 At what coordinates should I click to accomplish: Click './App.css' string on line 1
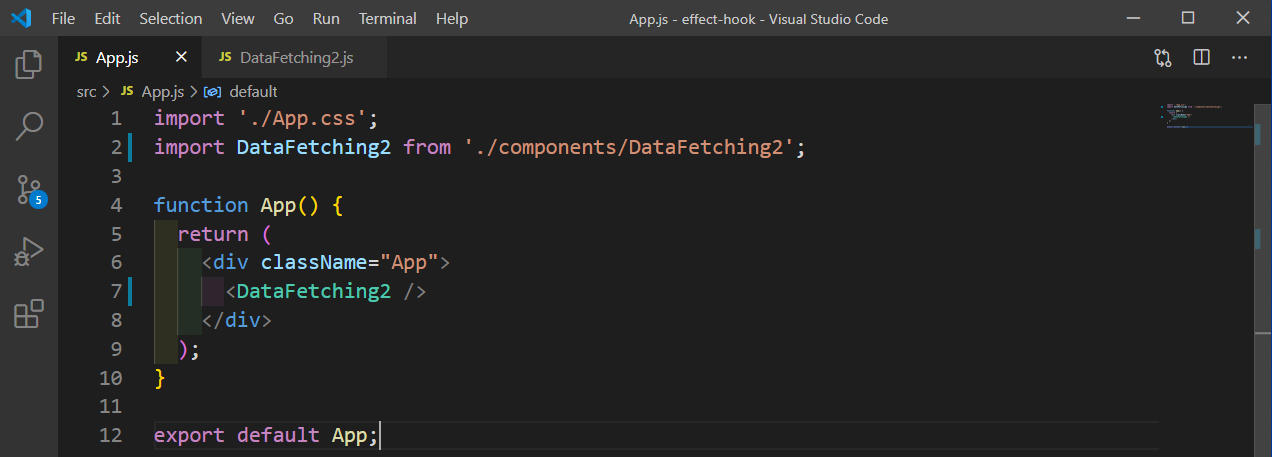301,118
